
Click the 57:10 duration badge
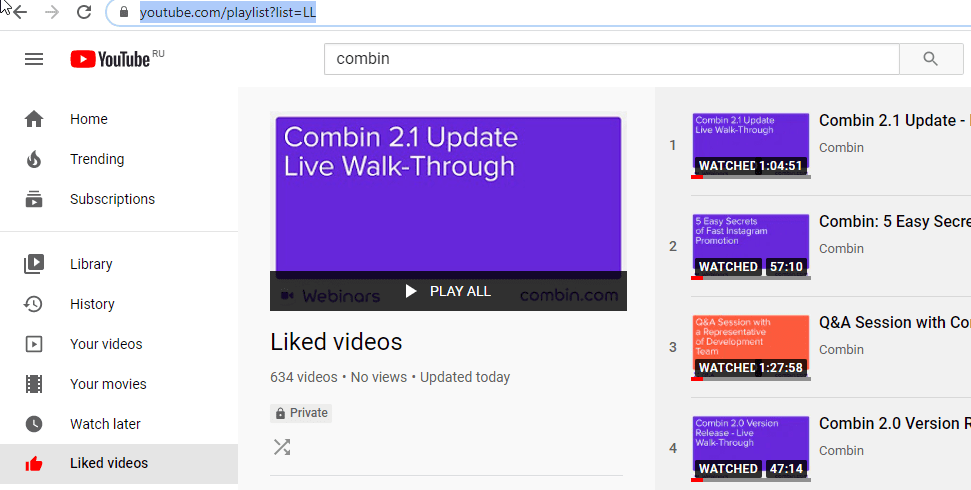pyautogui.click(x=786, y=267)
